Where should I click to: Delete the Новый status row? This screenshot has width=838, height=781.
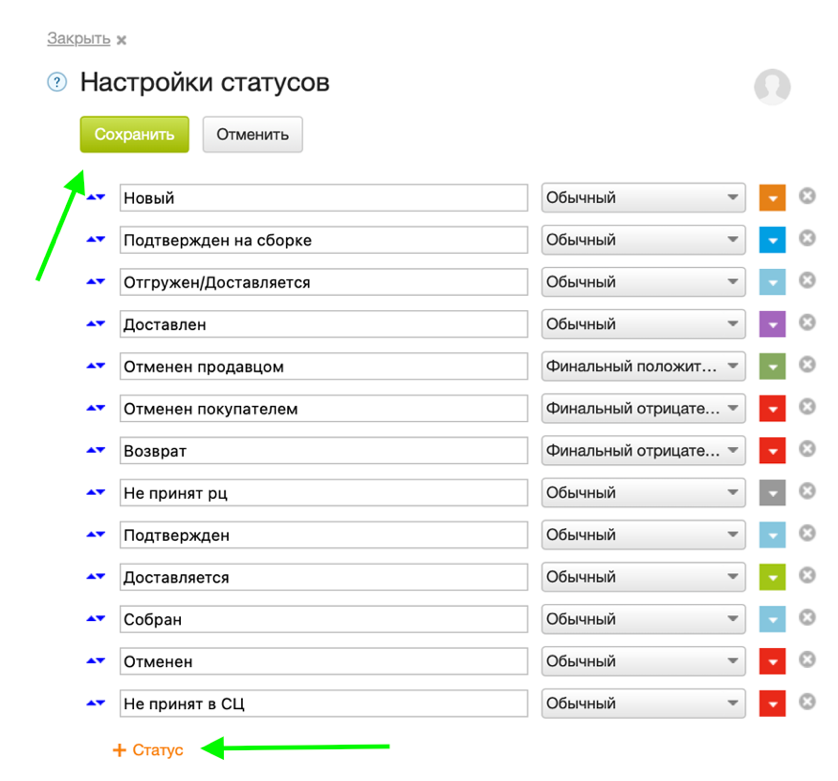[x=807, y=197]
